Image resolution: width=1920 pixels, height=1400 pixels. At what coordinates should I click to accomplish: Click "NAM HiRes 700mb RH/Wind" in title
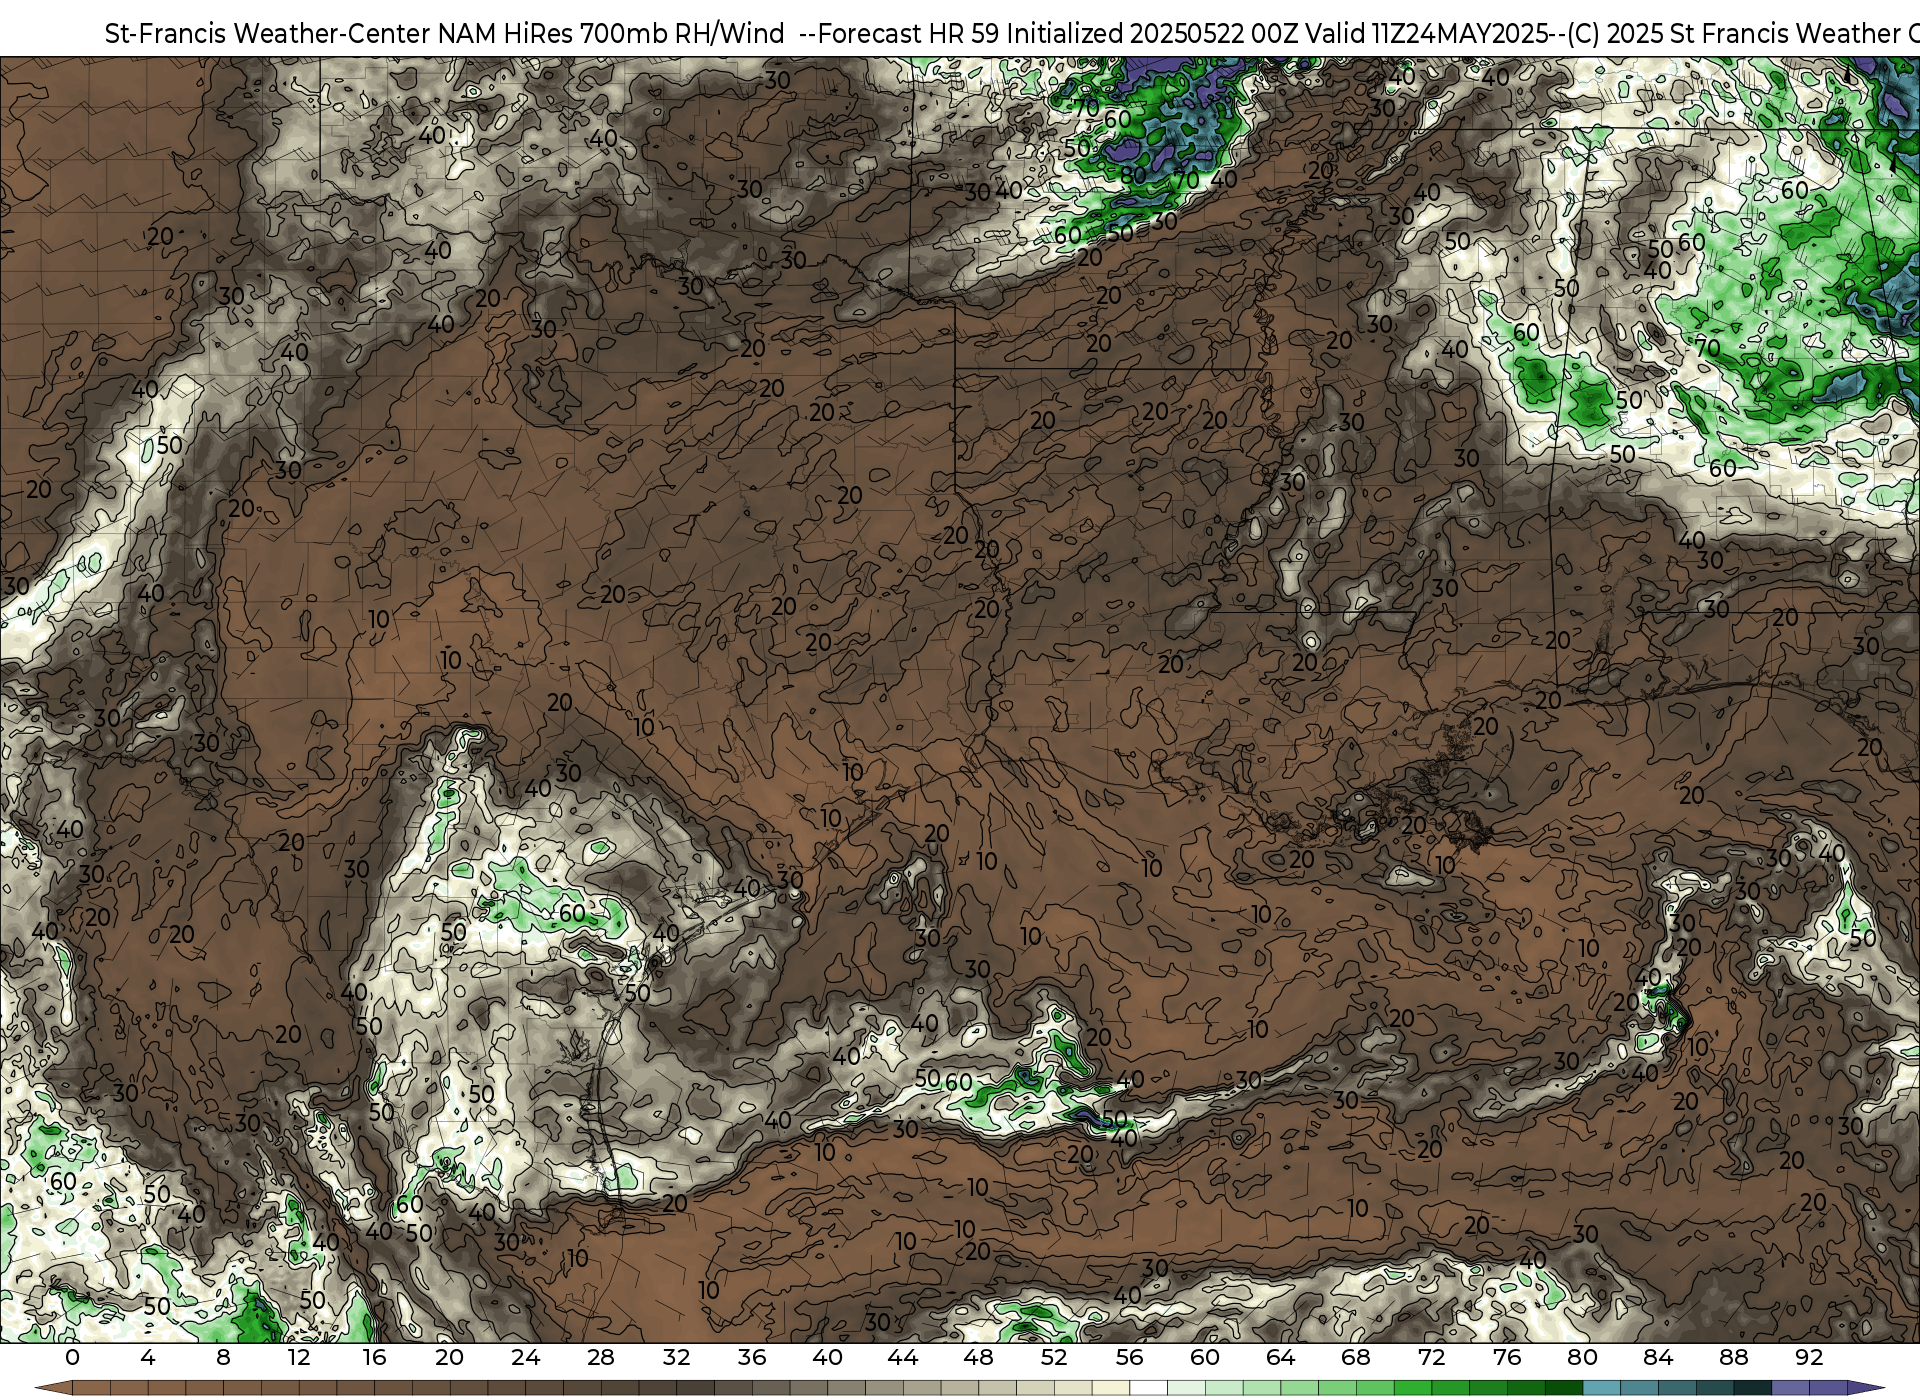coord(611,34)
